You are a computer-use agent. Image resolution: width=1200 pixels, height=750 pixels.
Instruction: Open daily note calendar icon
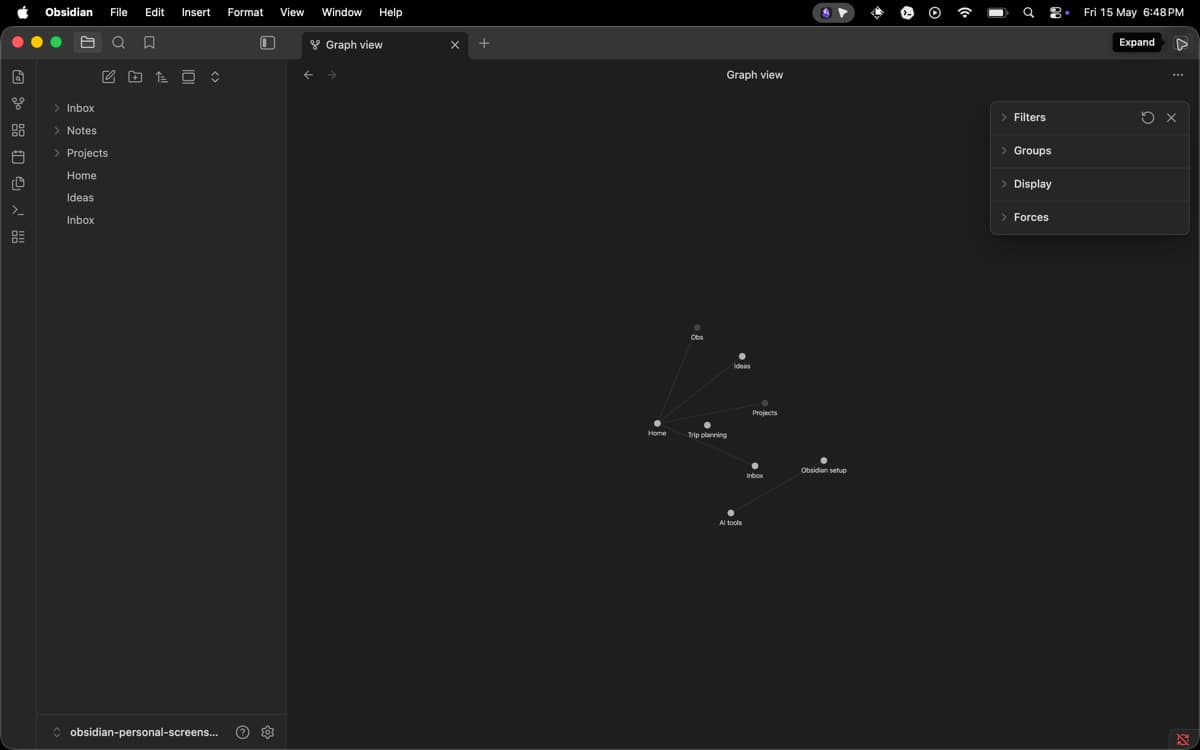point(18,157)
